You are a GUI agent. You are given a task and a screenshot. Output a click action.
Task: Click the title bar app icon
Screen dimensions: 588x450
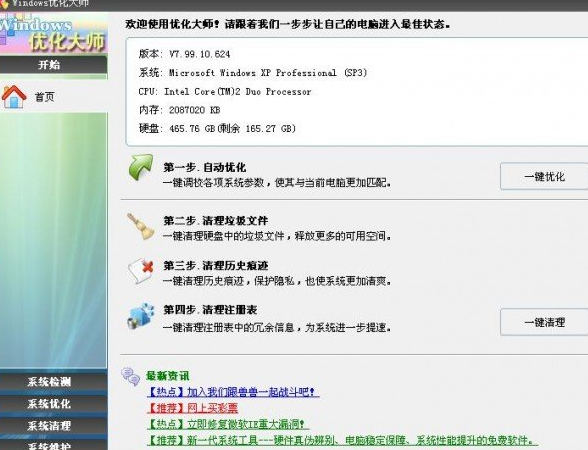pyautogui.click(x=4, y=3)
